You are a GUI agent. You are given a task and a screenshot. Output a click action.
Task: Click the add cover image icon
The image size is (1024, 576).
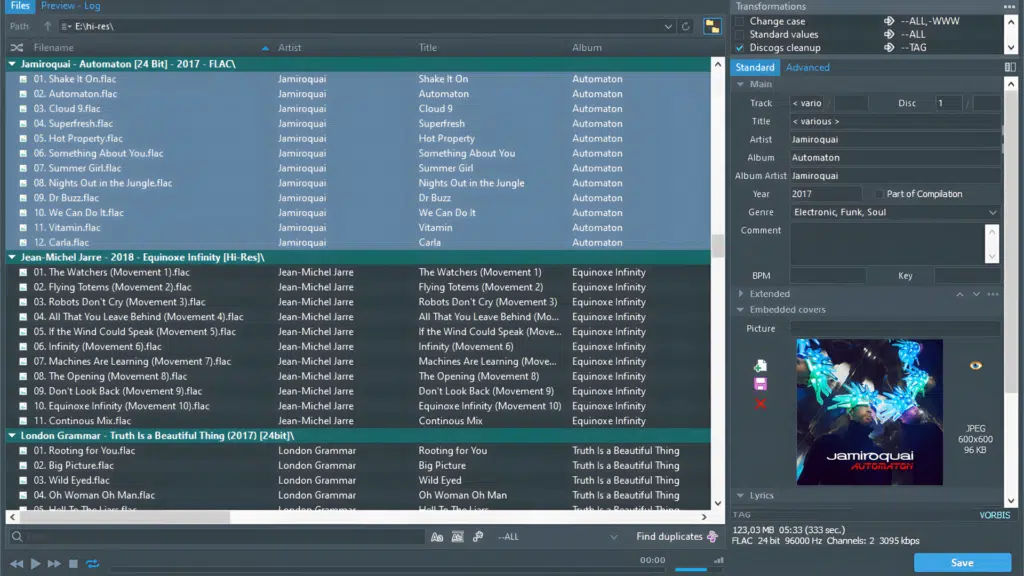tap(760, 366)
